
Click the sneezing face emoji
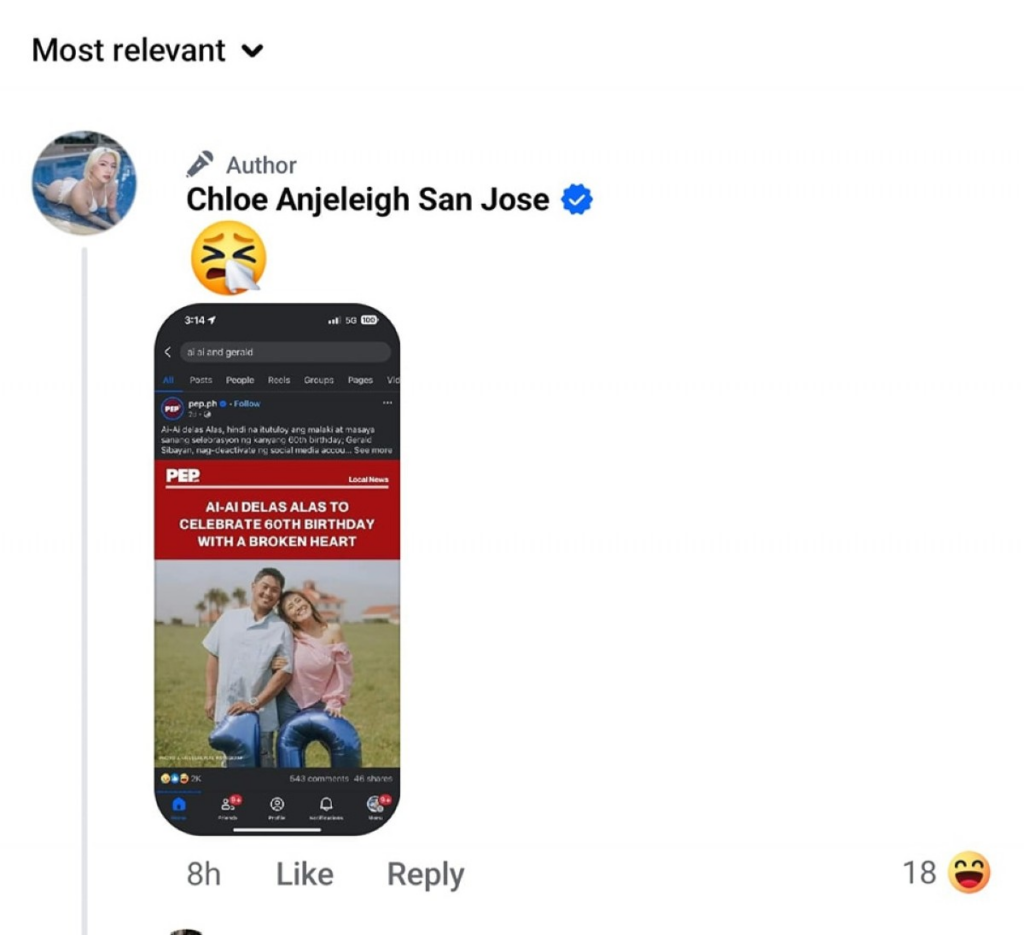pos(228,257)
